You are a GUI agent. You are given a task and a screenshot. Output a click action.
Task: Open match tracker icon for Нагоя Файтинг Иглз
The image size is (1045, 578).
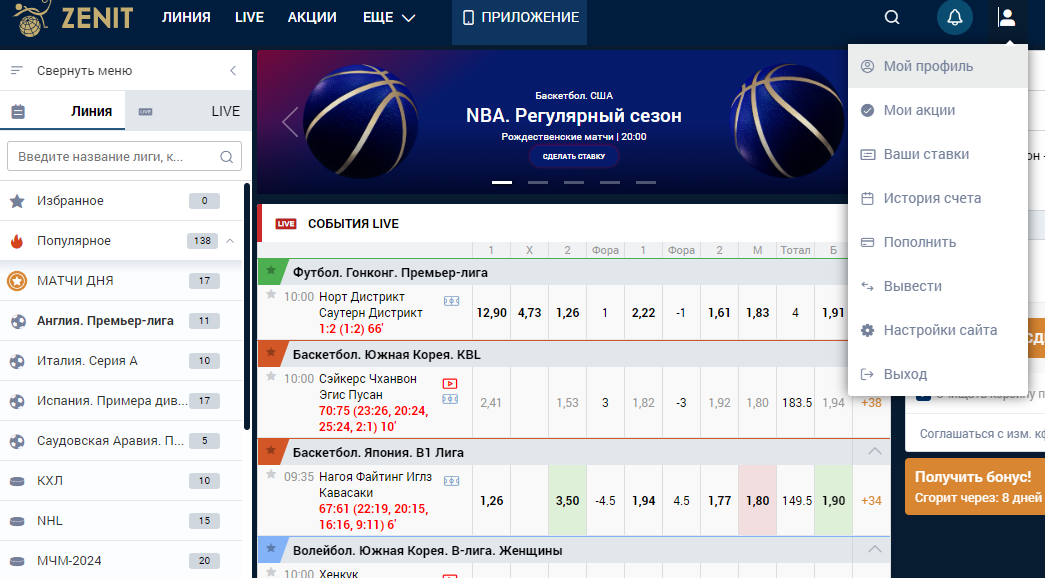tap(451, 481)
